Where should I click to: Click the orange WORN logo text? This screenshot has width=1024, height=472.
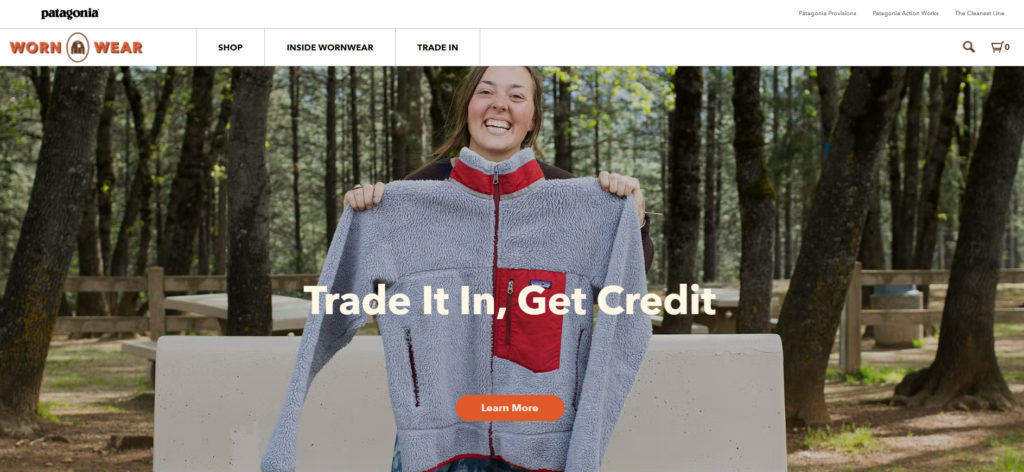click(36, 48)
